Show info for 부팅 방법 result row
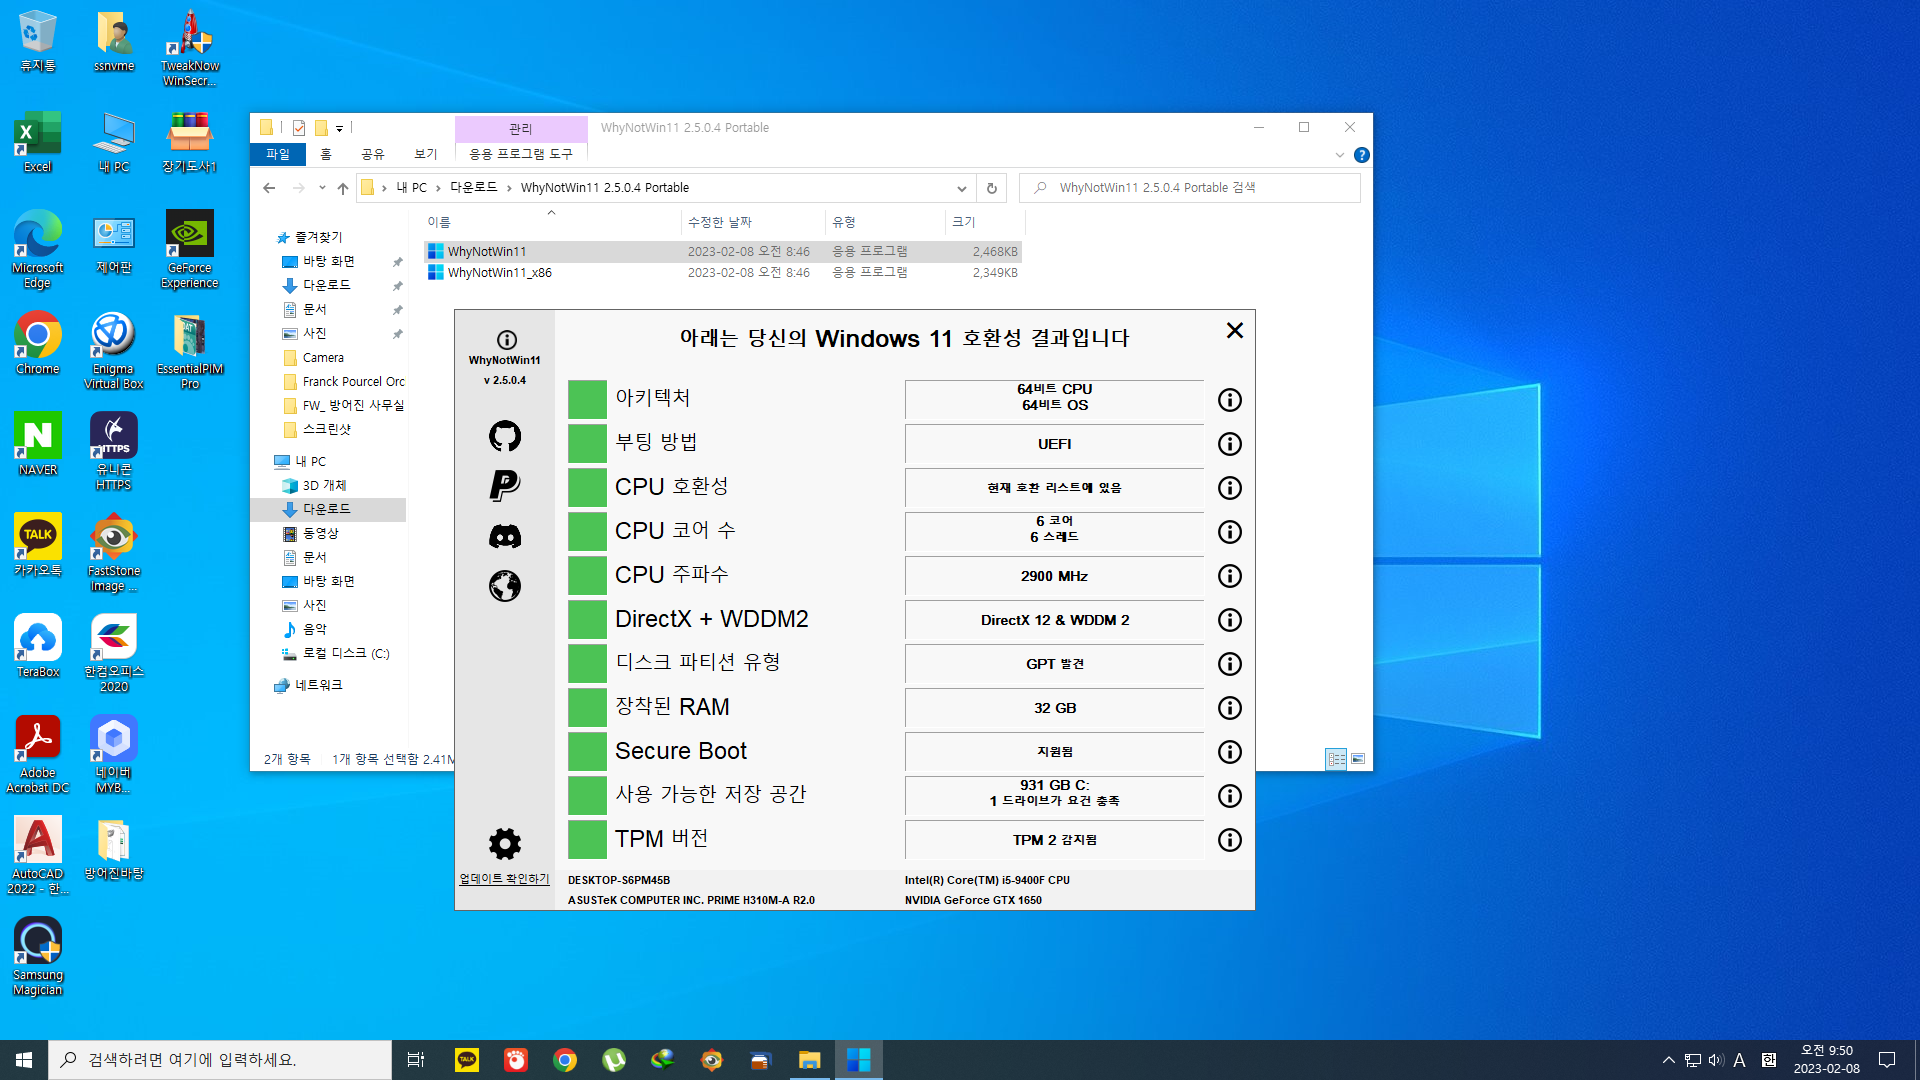 (x=1230, y=444)
